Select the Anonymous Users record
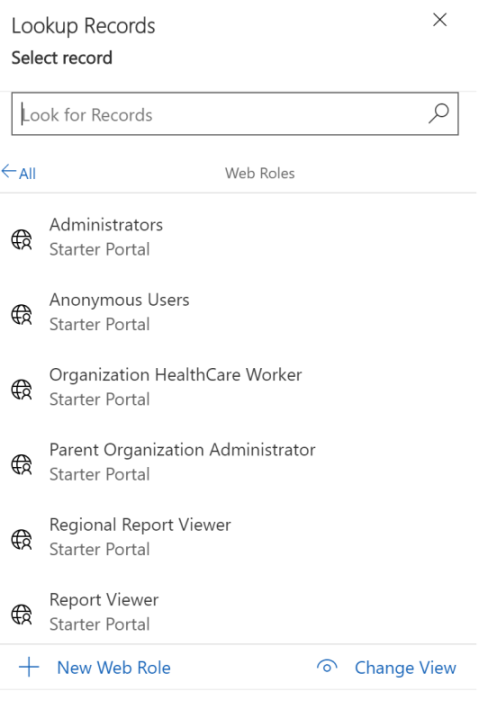This screenshot has width=479, height=709. click(238, 312)
